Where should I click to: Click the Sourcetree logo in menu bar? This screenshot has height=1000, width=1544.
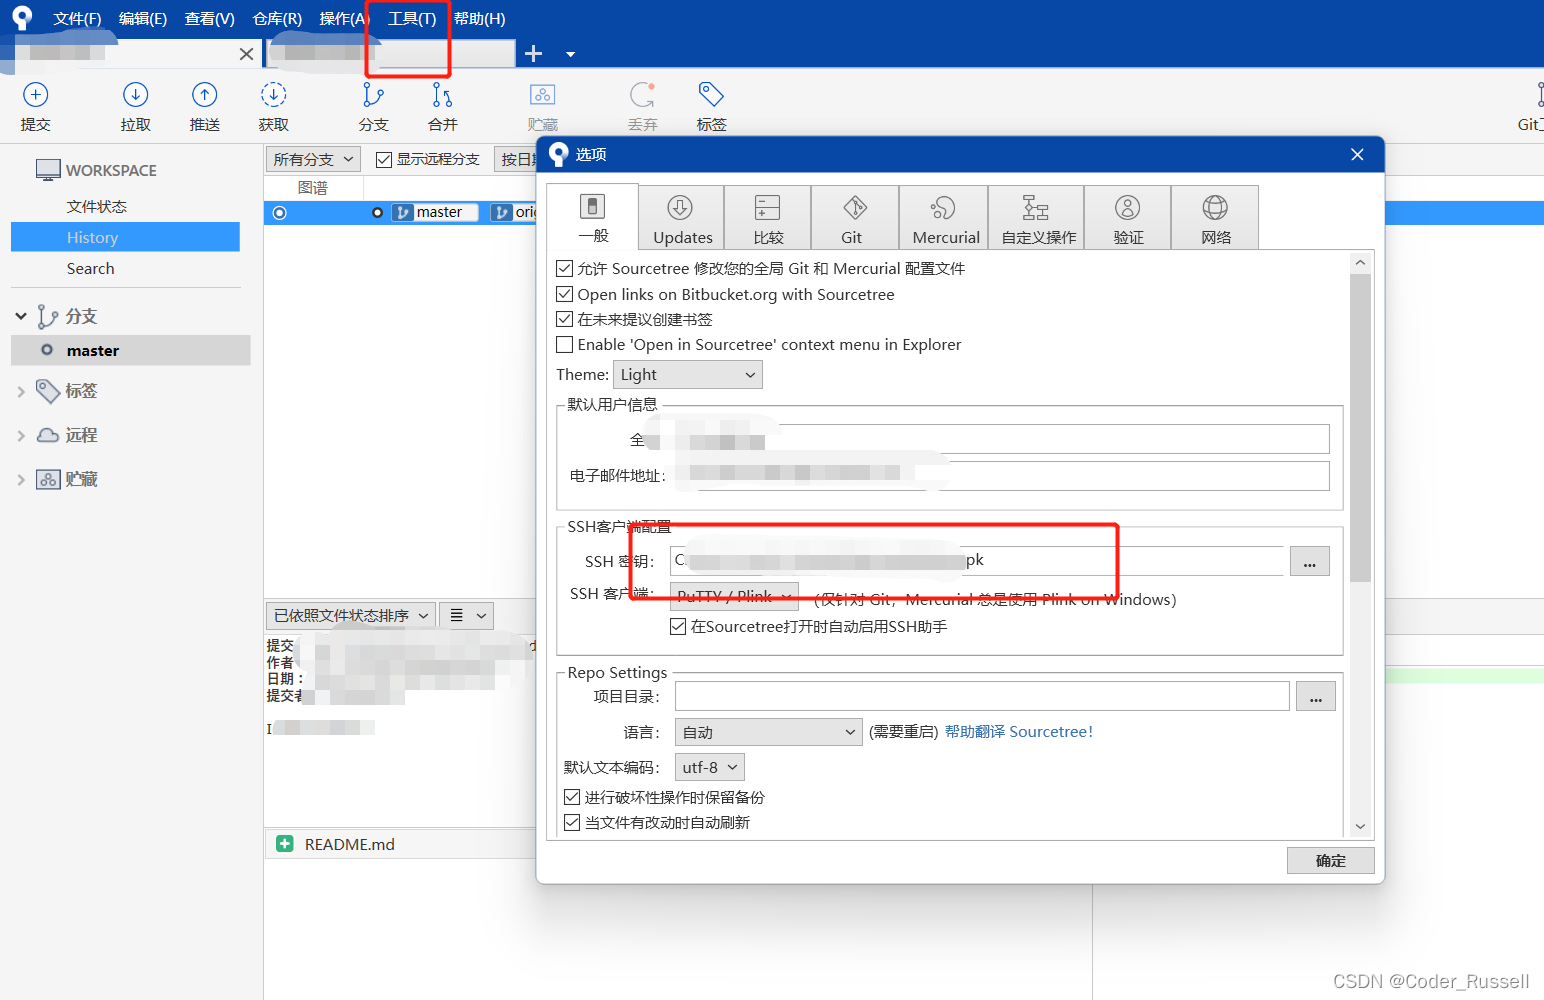pyautogui.click(x=22, y=18)
